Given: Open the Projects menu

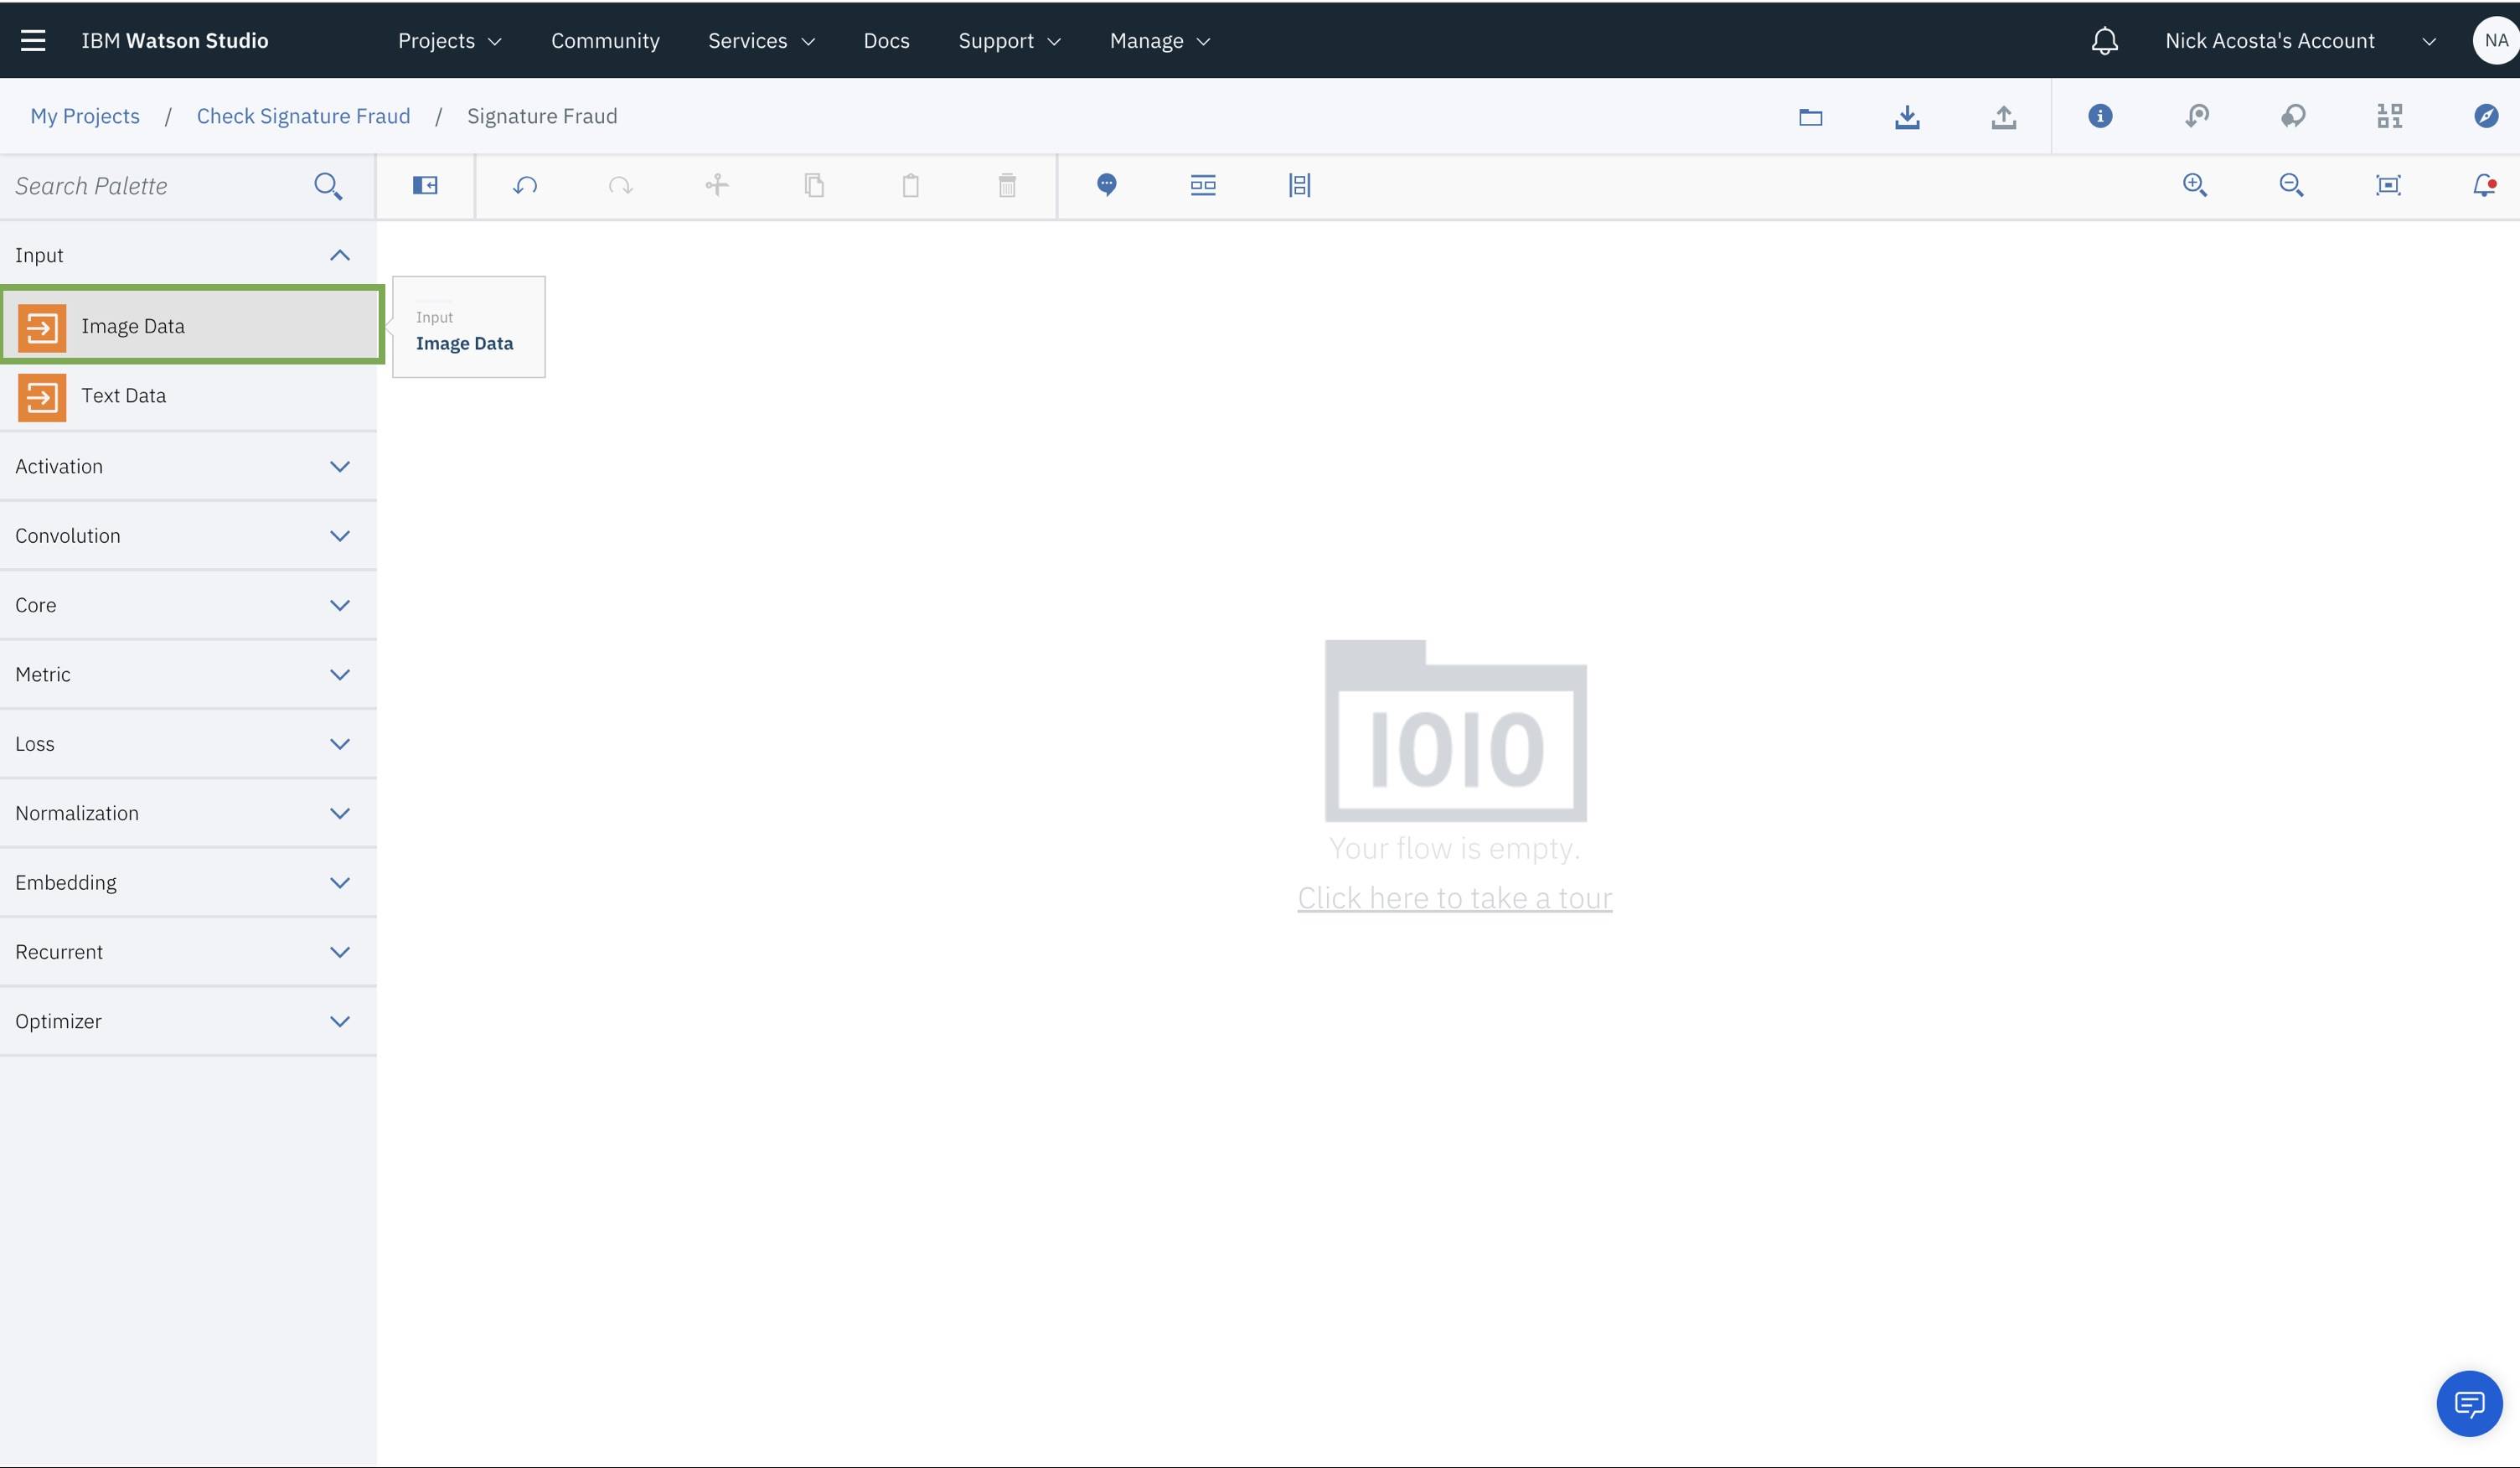Looking at the screenshot, I should pos(450,40).
